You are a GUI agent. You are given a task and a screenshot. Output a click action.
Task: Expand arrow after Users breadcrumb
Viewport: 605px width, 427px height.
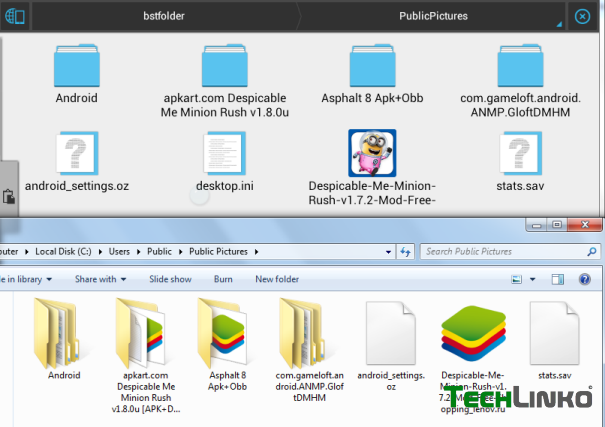coord(139,252)
